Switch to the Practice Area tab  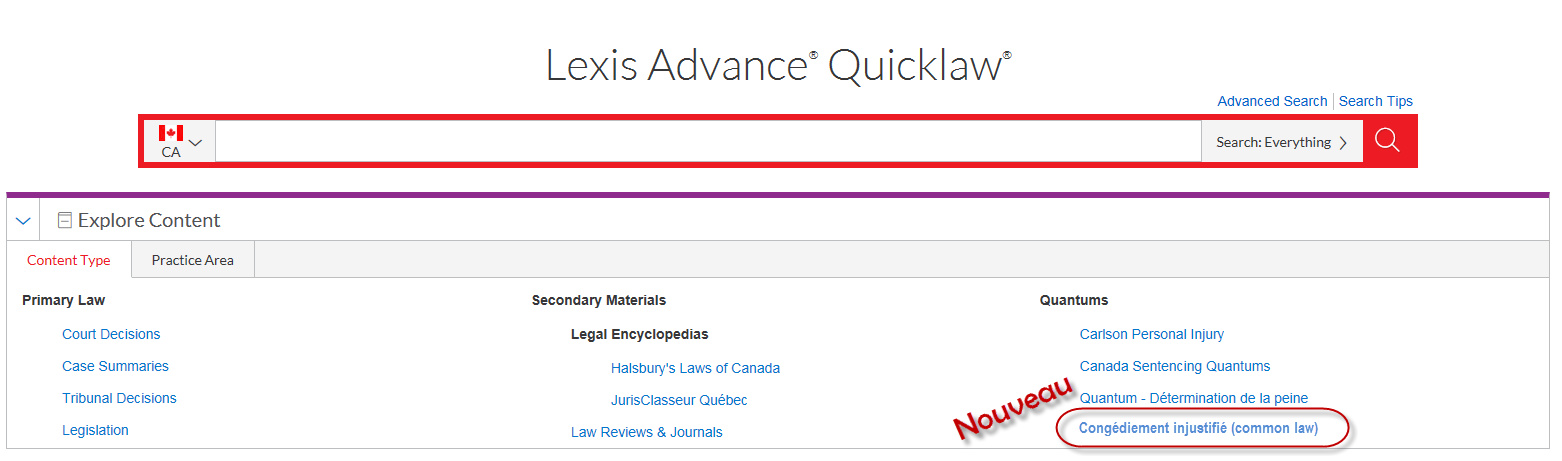tap(193, 260)
